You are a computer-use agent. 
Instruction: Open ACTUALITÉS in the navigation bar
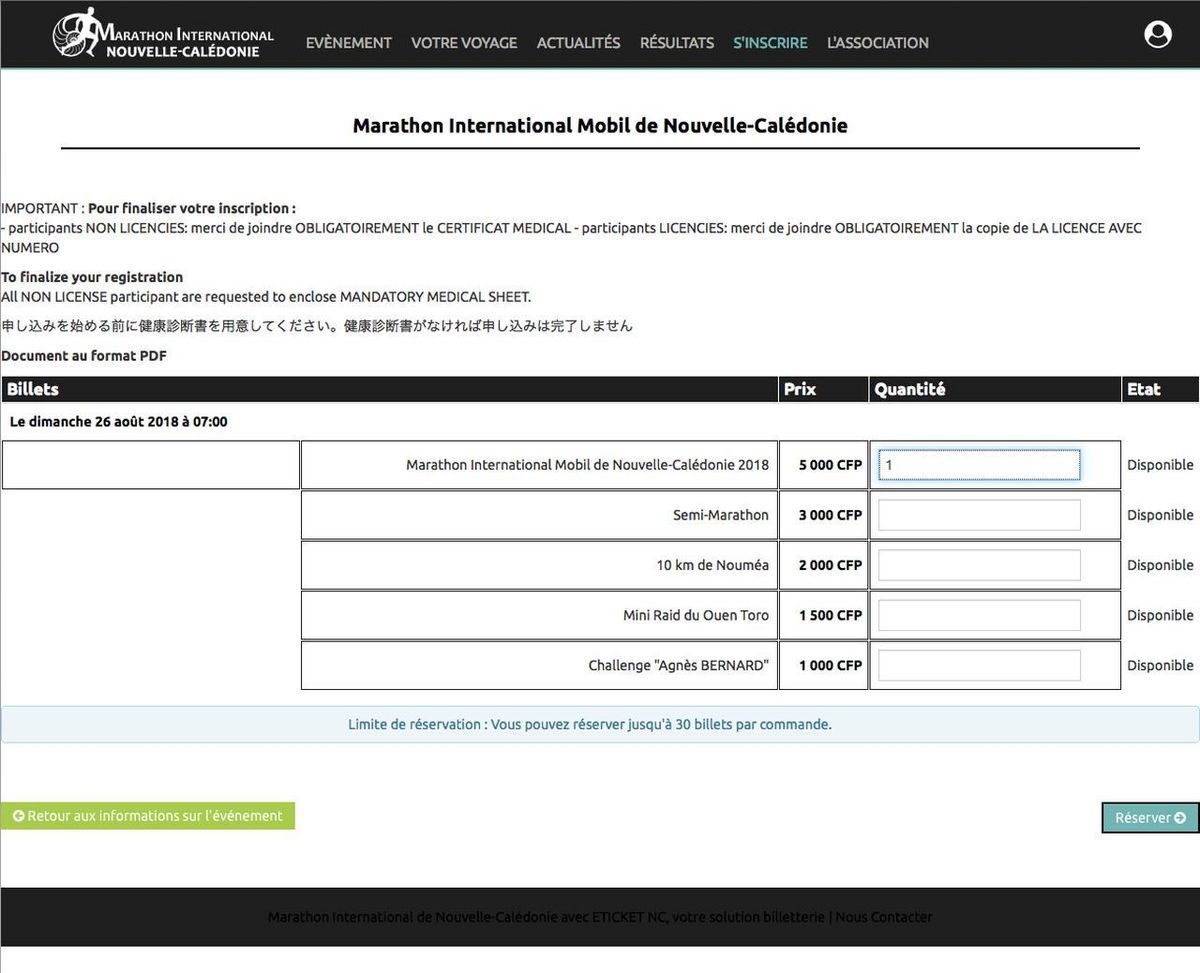click(x=578, y=43)
